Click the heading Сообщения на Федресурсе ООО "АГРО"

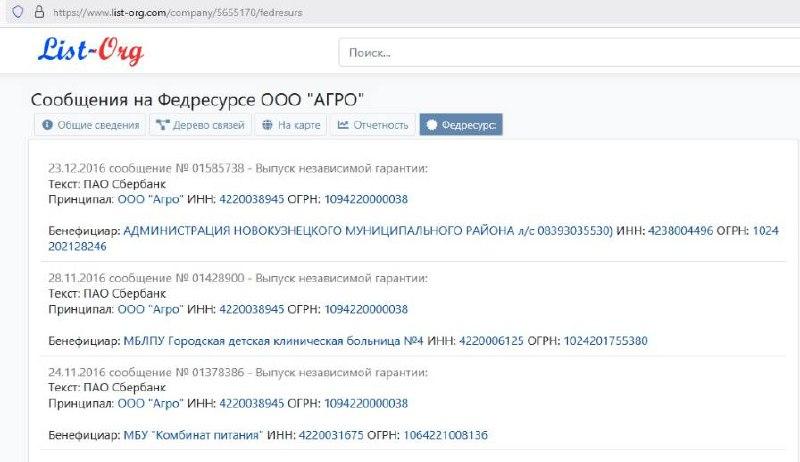click(197, 99)
